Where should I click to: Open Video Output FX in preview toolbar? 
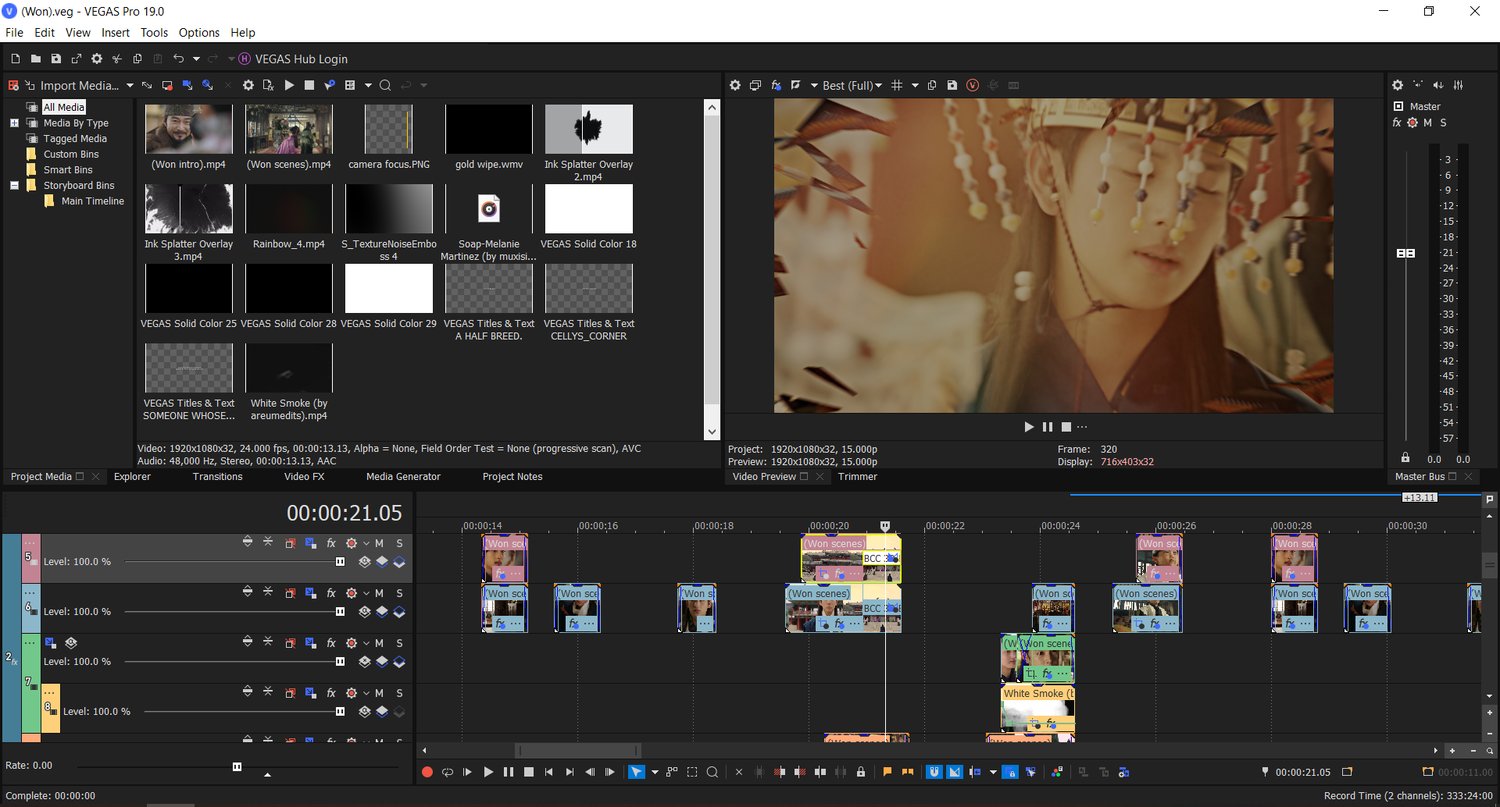776,86
